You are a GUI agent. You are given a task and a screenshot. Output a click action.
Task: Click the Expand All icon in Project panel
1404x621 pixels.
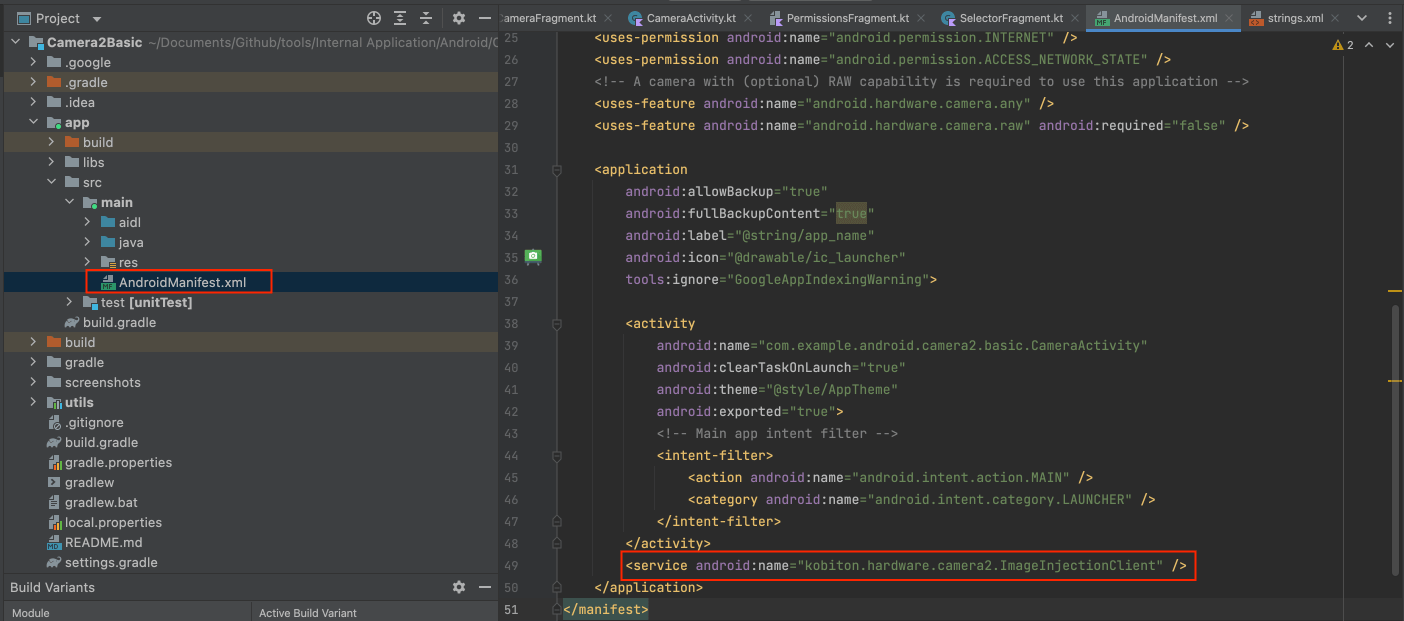point(400,18)
